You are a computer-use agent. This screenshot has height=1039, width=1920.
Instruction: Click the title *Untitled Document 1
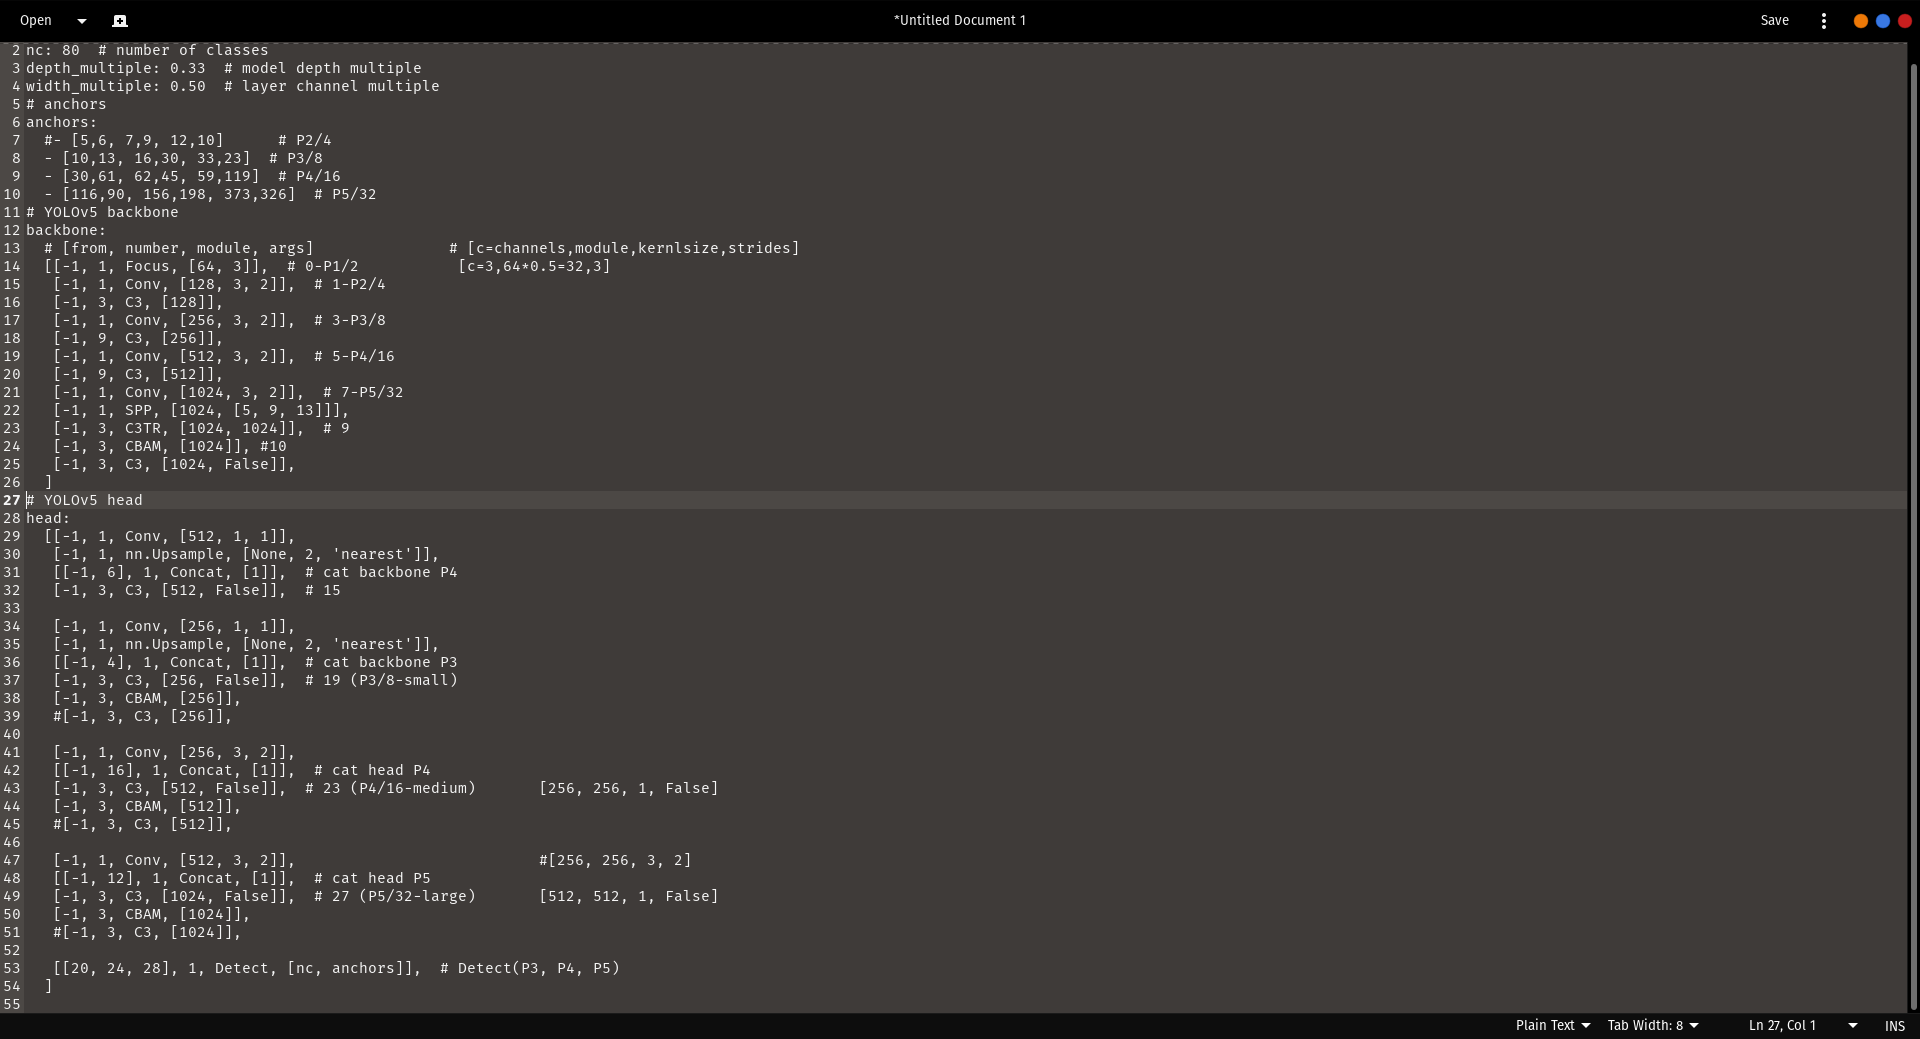[x=959, y=20]
